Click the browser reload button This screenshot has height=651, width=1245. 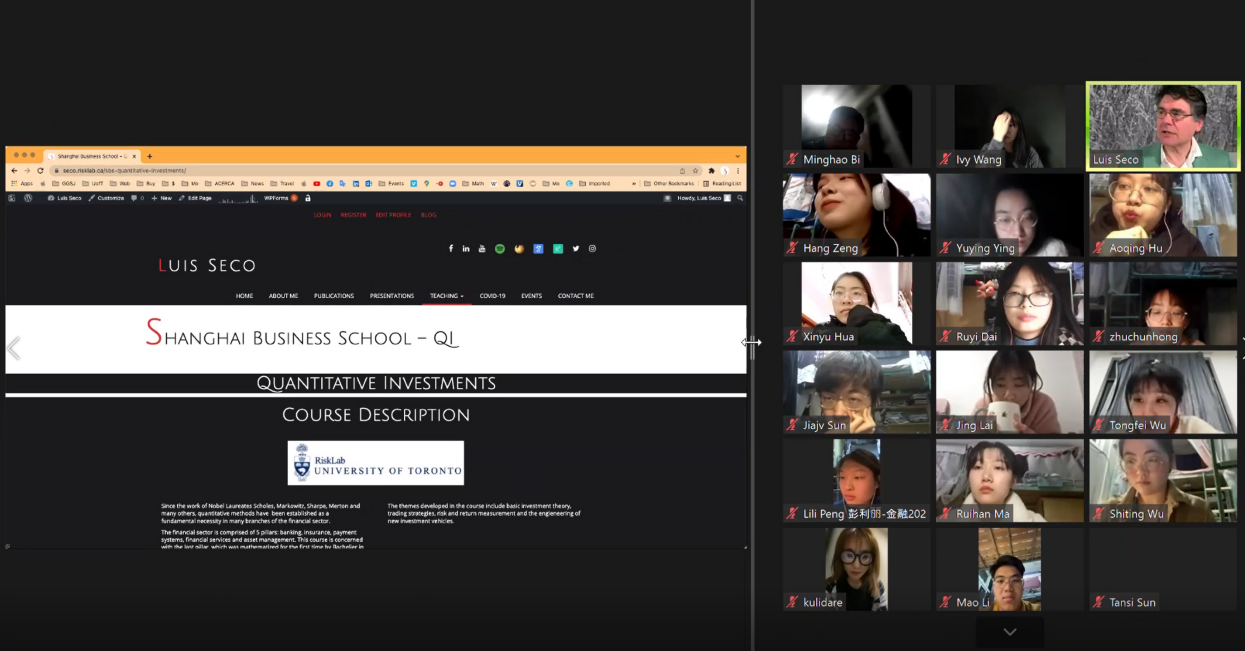tap(40, 171)
